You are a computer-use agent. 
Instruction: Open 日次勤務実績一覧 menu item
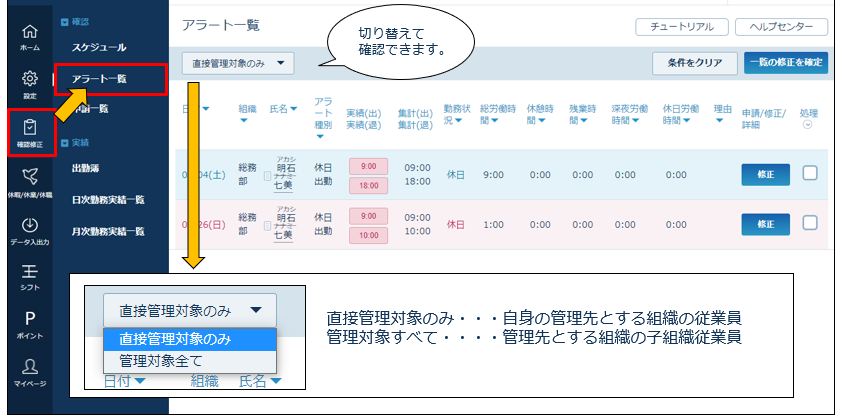pyautogui.click(x=108, y=200)
